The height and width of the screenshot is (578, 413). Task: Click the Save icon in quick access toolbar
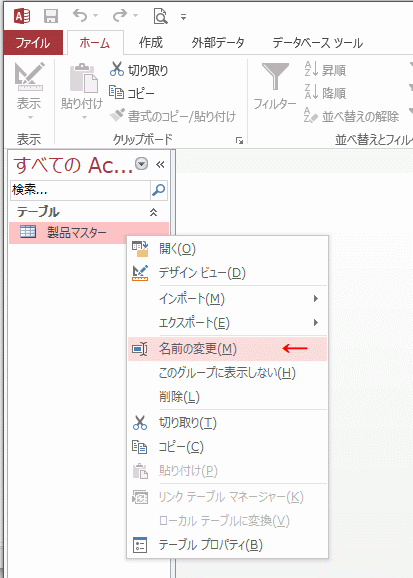click(x=51, y=16)
